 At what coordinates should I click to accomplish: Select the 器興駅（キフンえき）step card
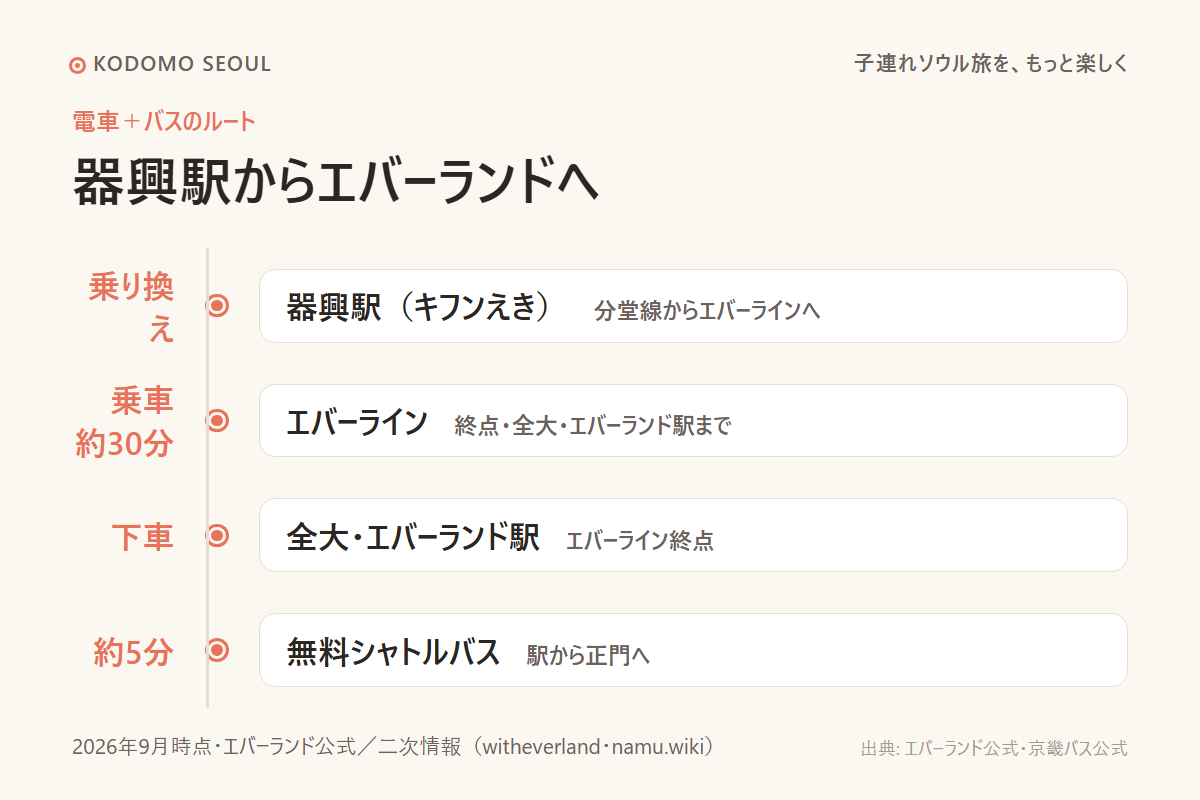click(693, 306)
